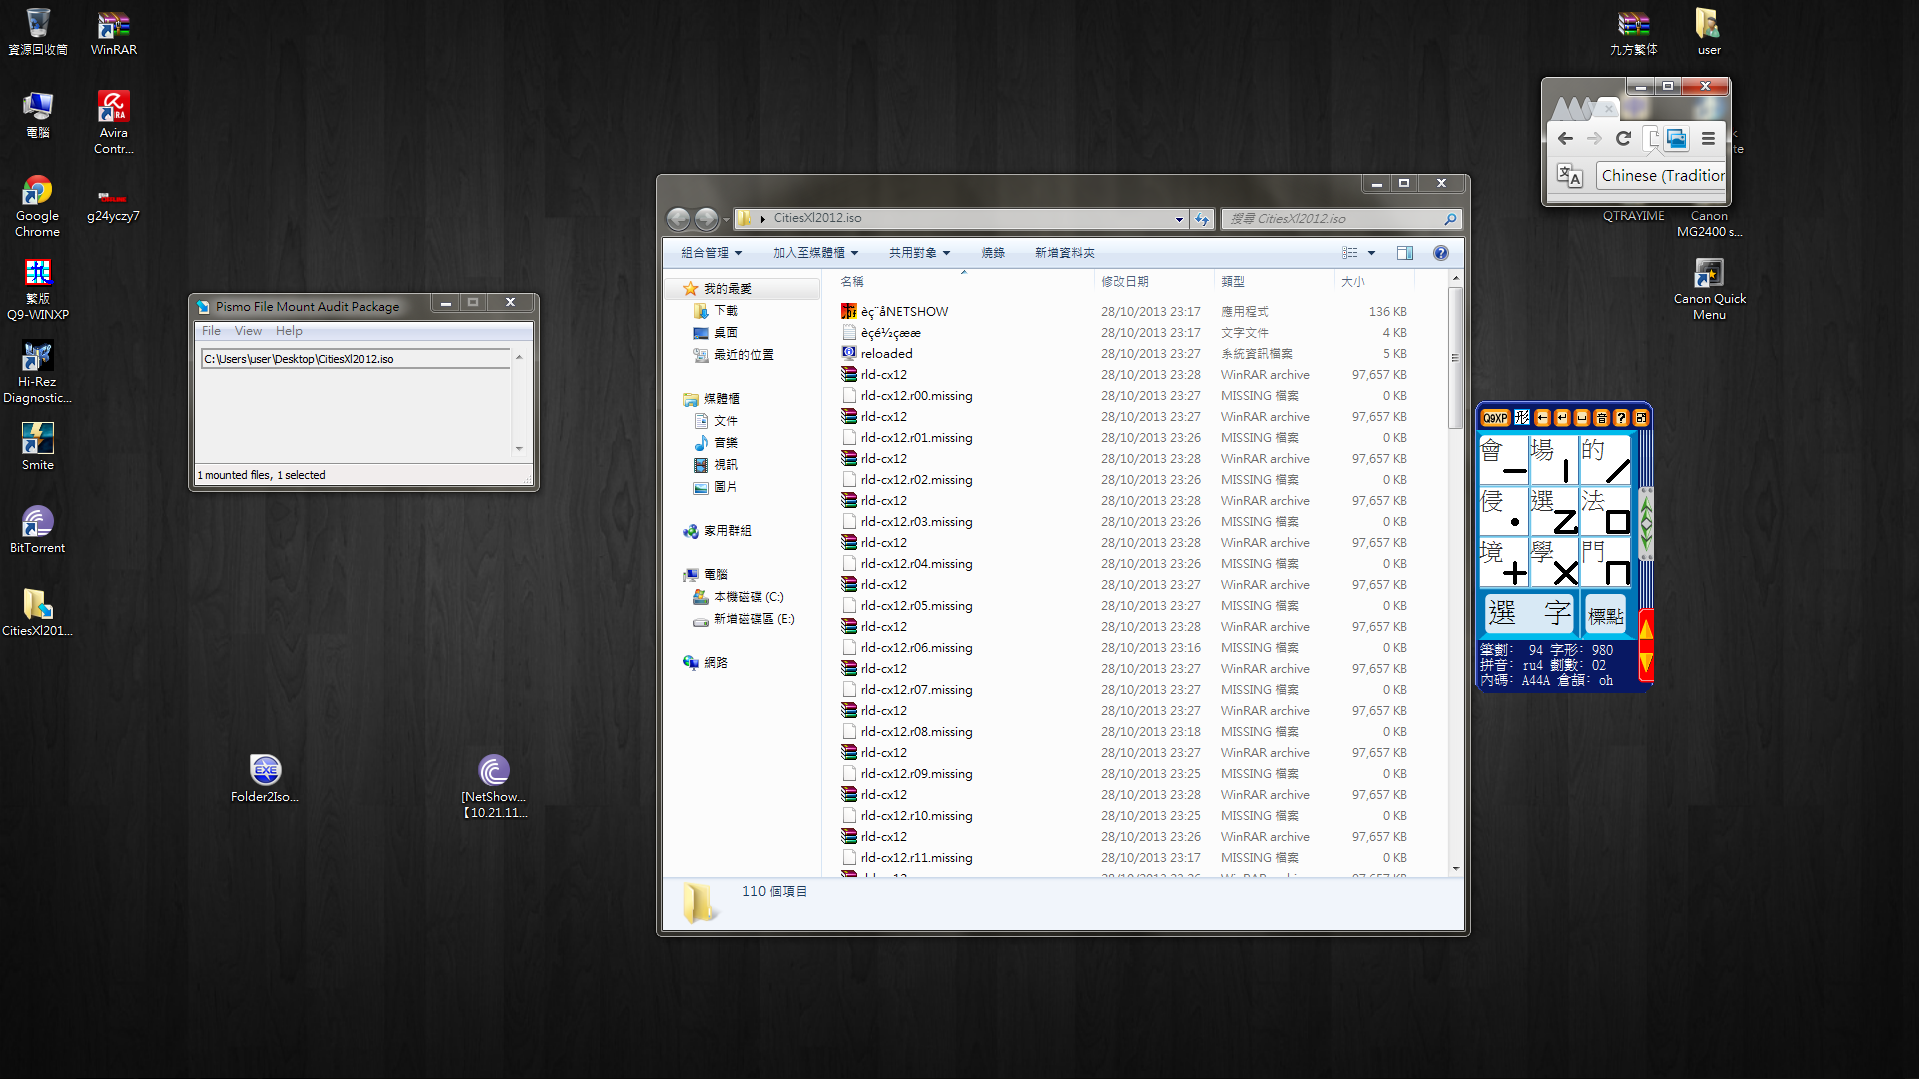Click the Chrome back arrow
The image size is (1919, 1079).
1565,139
